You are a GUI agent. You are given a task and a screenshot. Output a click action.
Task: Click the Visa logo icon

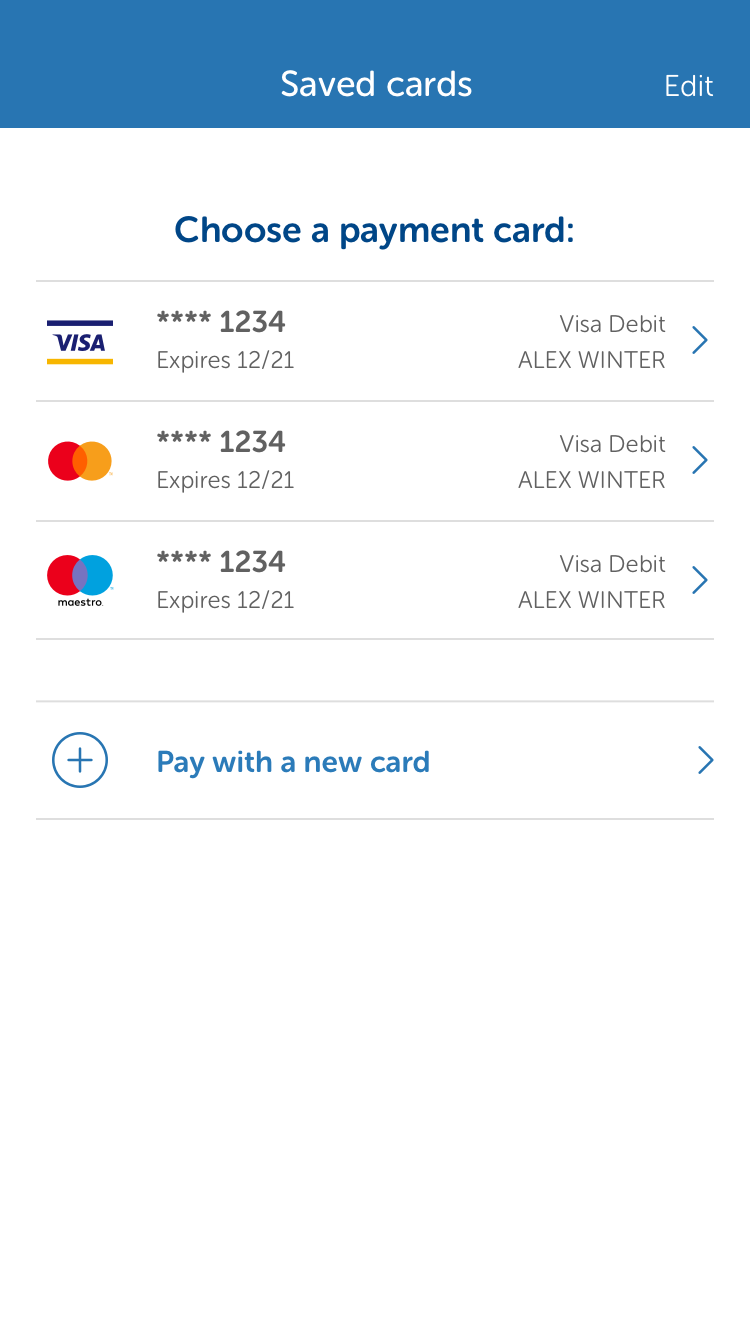[80, 342]
